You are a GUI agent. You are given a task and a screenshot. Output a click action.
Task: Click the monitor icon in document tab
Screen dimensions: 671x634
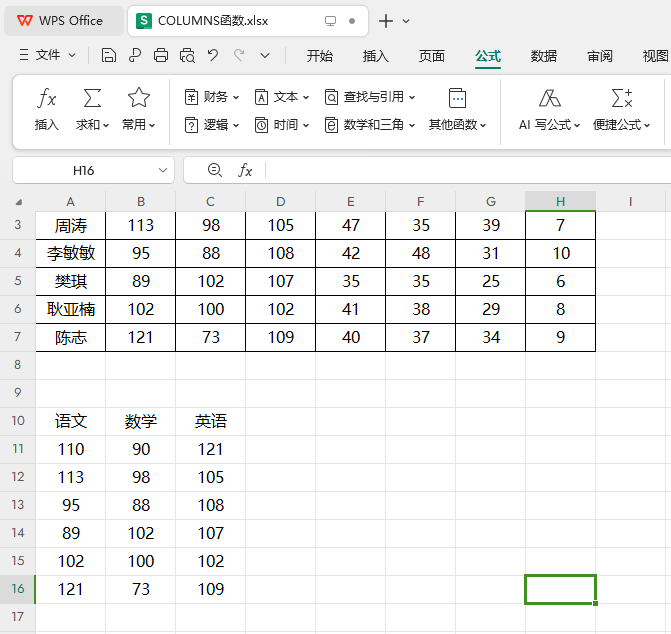coord(330,21)
